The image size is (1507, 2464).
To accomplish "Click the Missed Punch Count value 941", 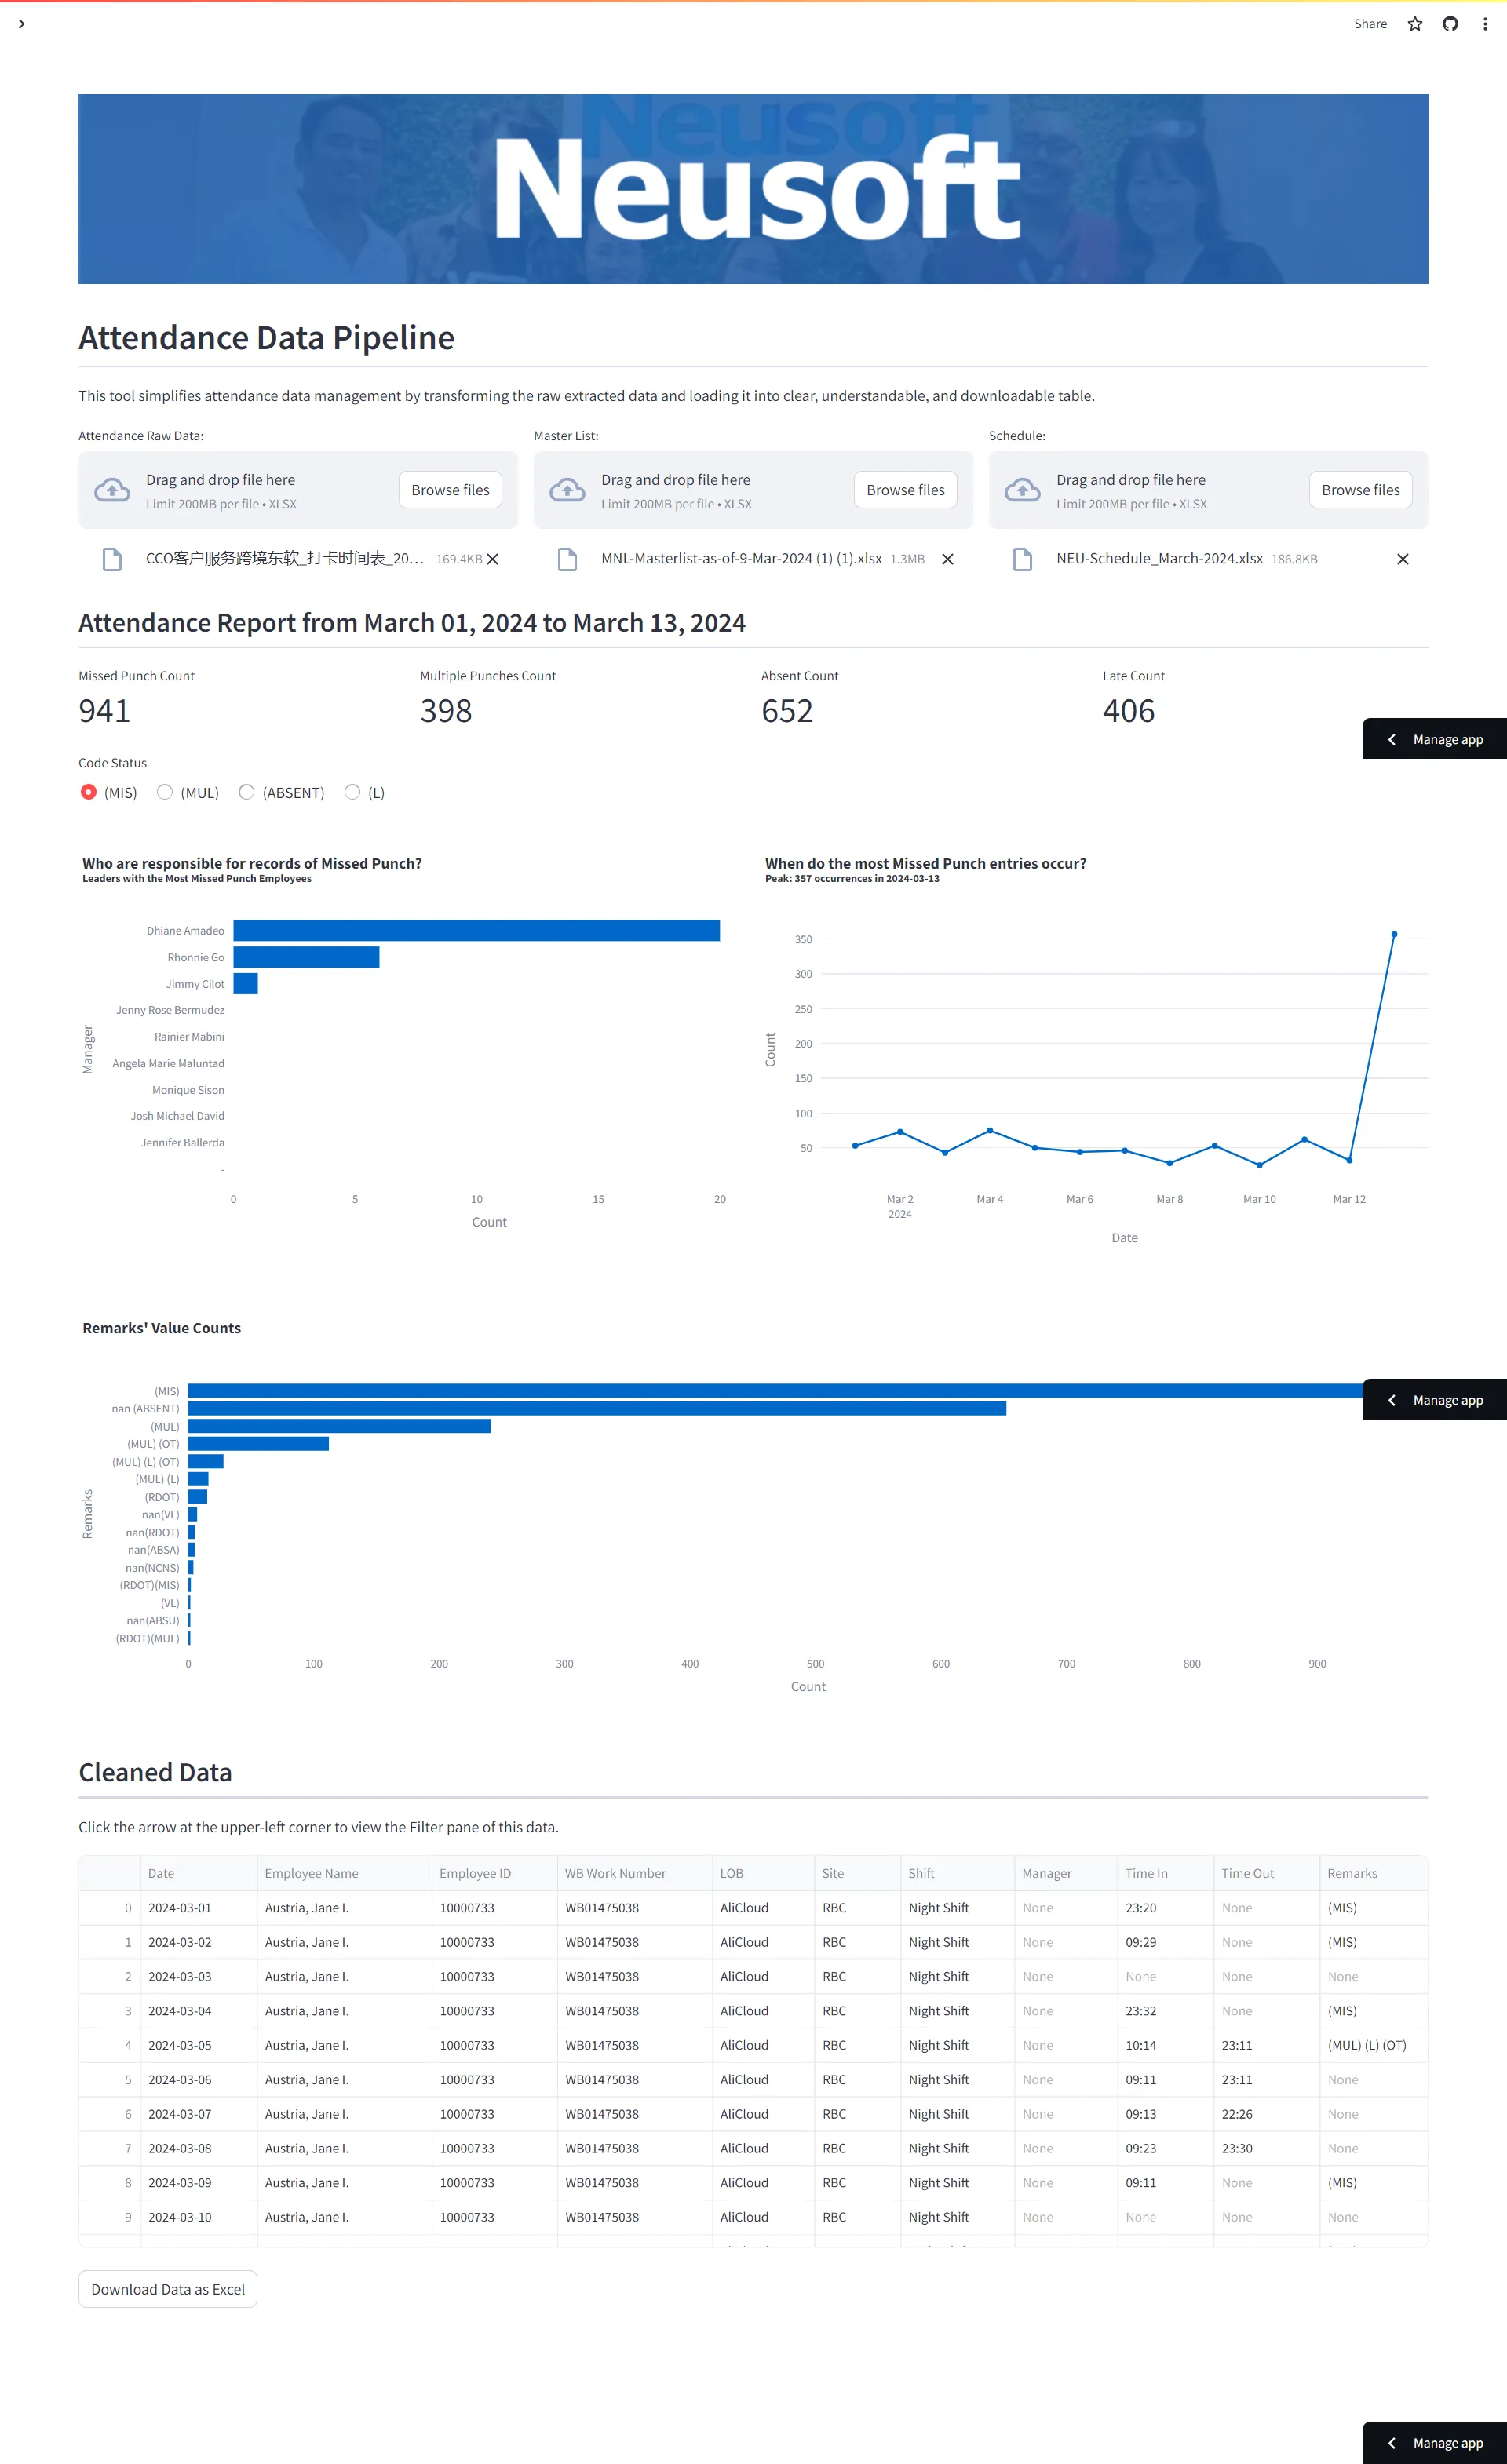I will pos(105,711).
